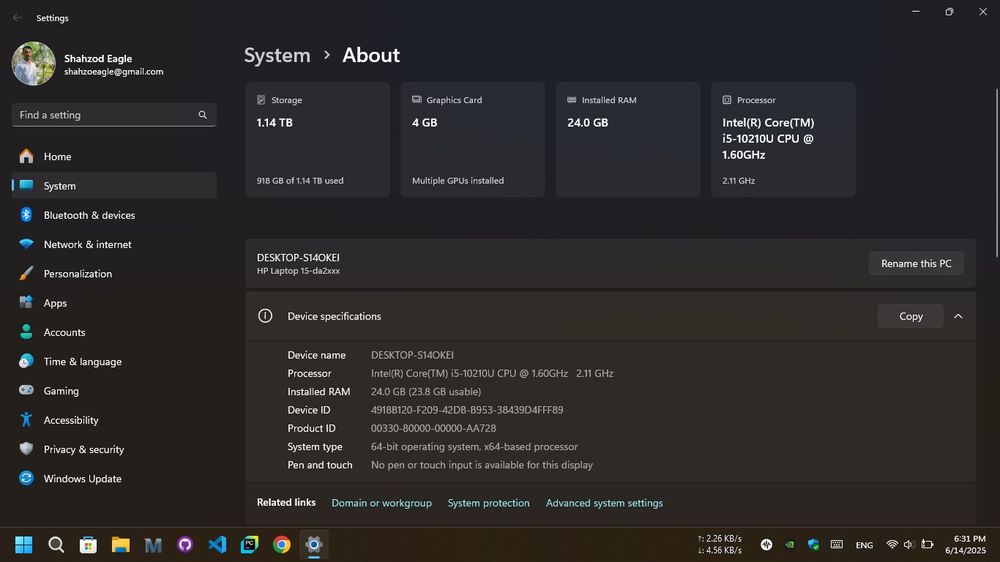Open File Explorer from the taskbar
Screen dimensions: 1000x562
pyautogui.click(x=121, y=545)
